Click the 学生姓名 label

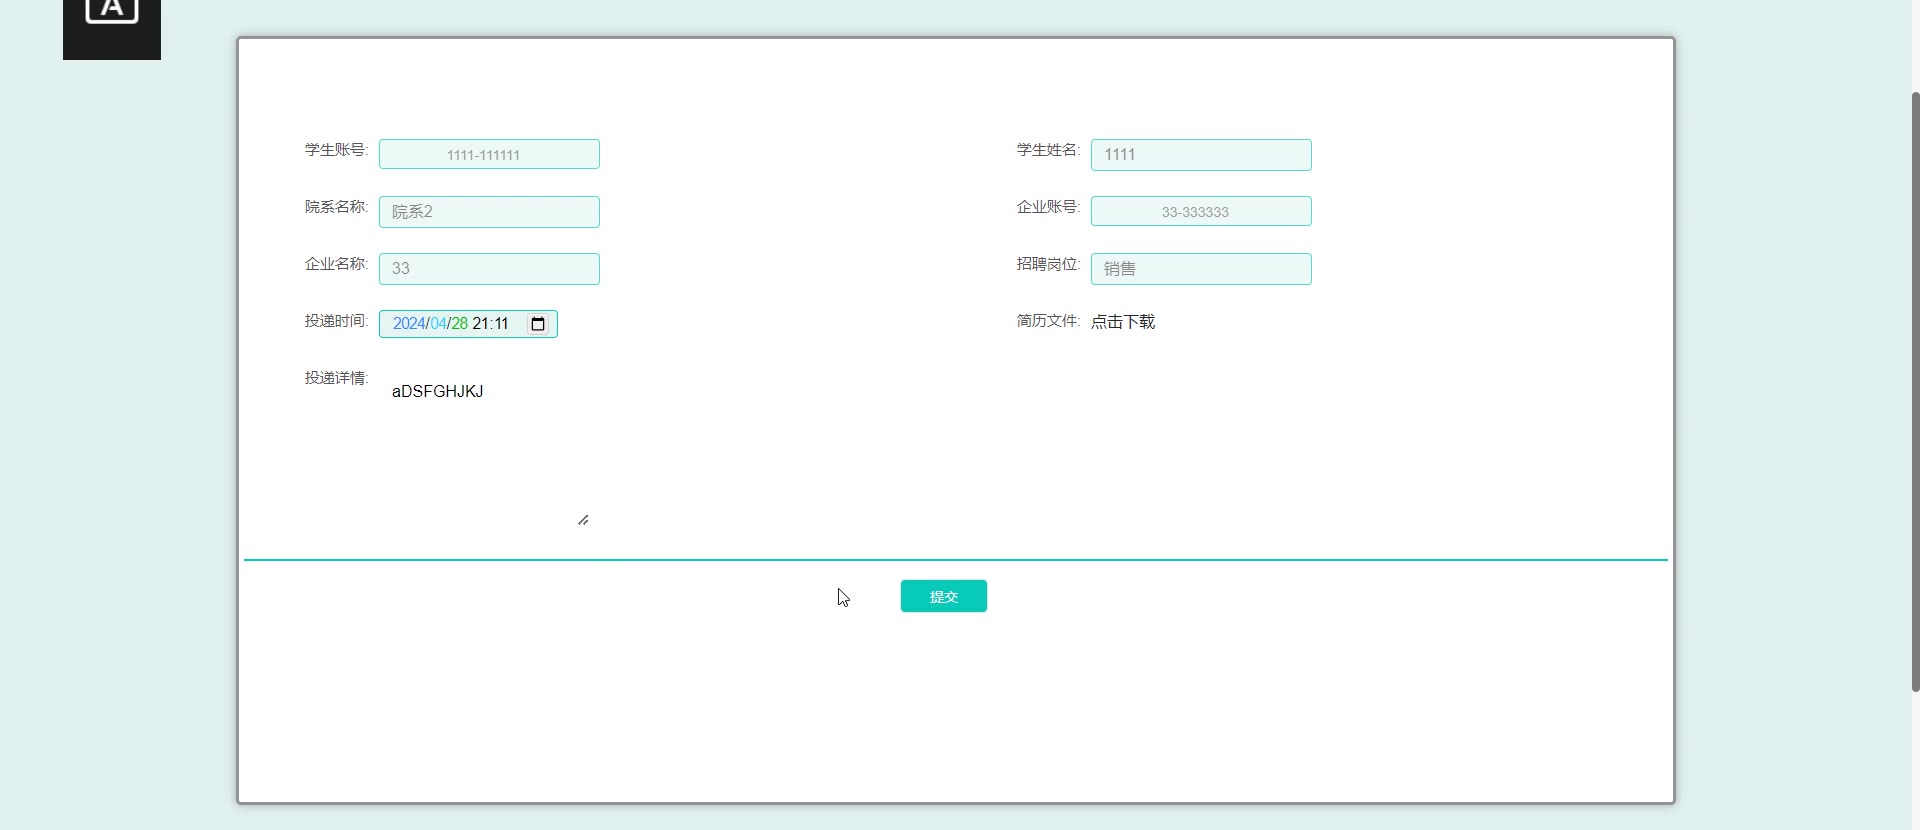coord(1048,150)
